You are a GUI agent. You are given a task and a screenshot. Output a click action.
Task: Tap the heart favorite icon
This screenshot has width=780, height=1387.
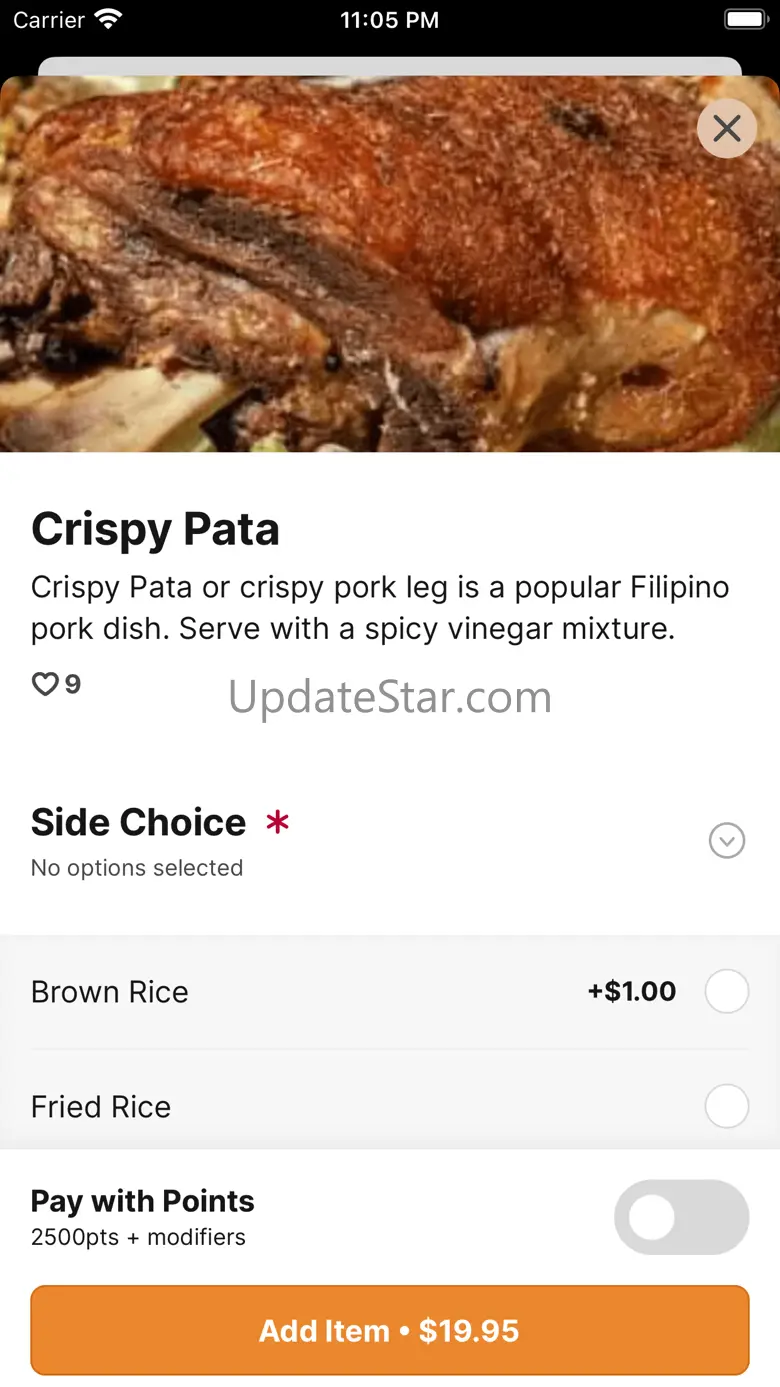[45, 684]
